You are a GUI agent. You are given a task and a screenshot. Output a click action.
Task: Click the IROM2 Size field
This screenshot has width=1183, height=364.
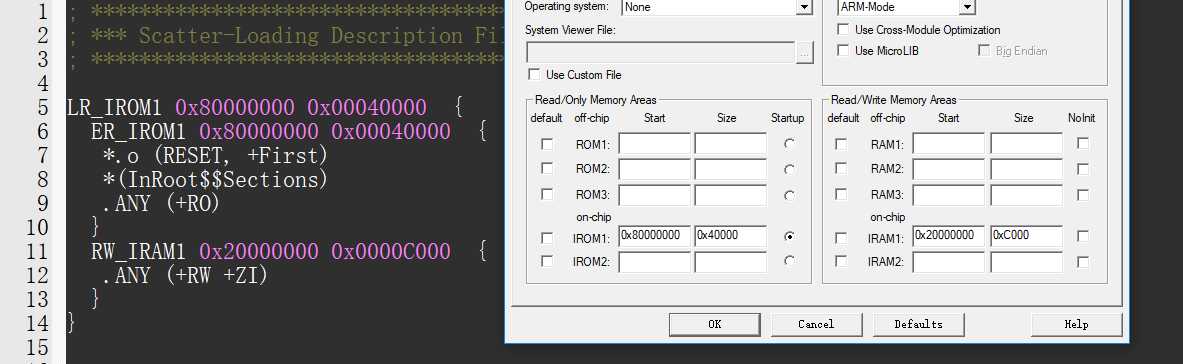[x=730, y=262]
